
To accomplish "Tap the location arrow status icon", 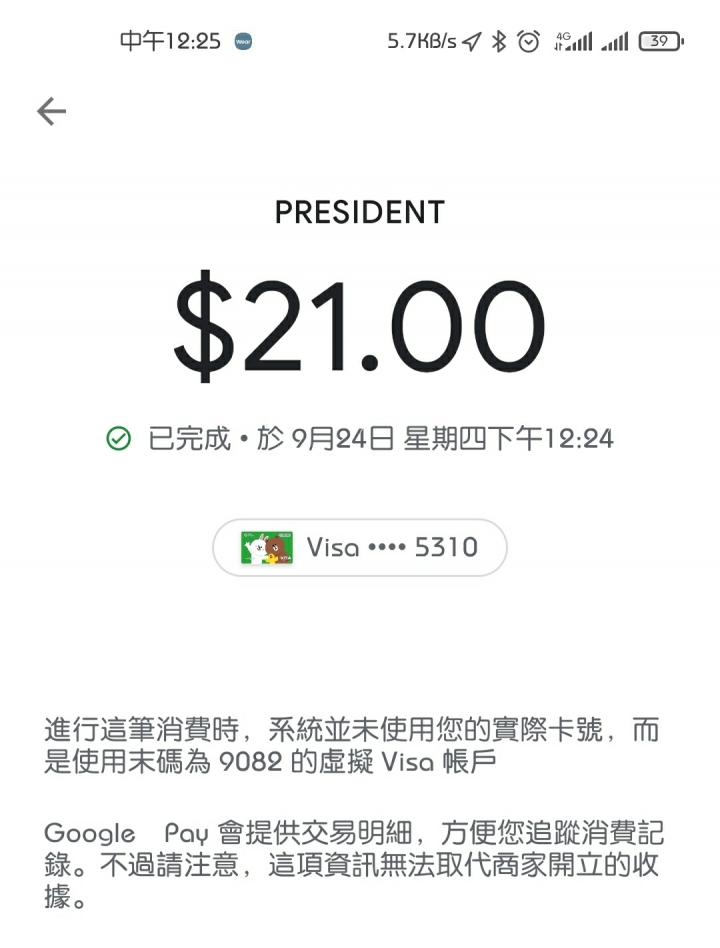I will (x=472, y=42).
